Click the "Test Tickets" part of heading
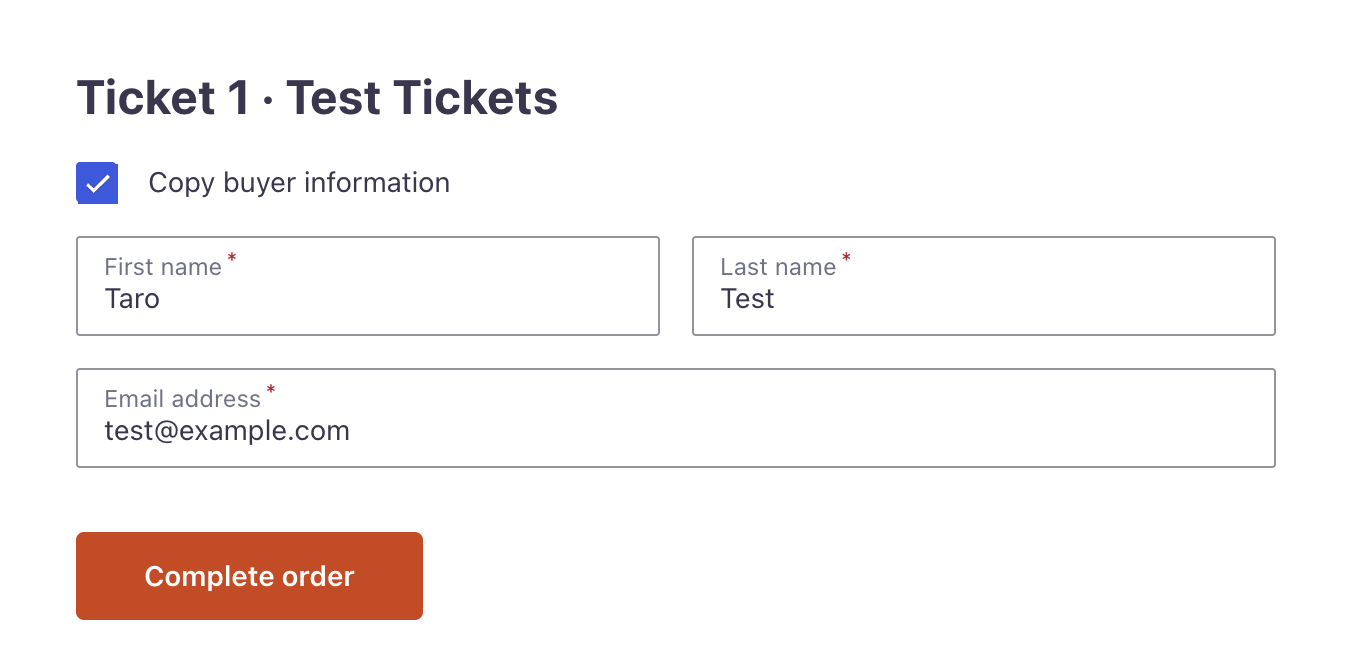 click(x=422, y=98)
